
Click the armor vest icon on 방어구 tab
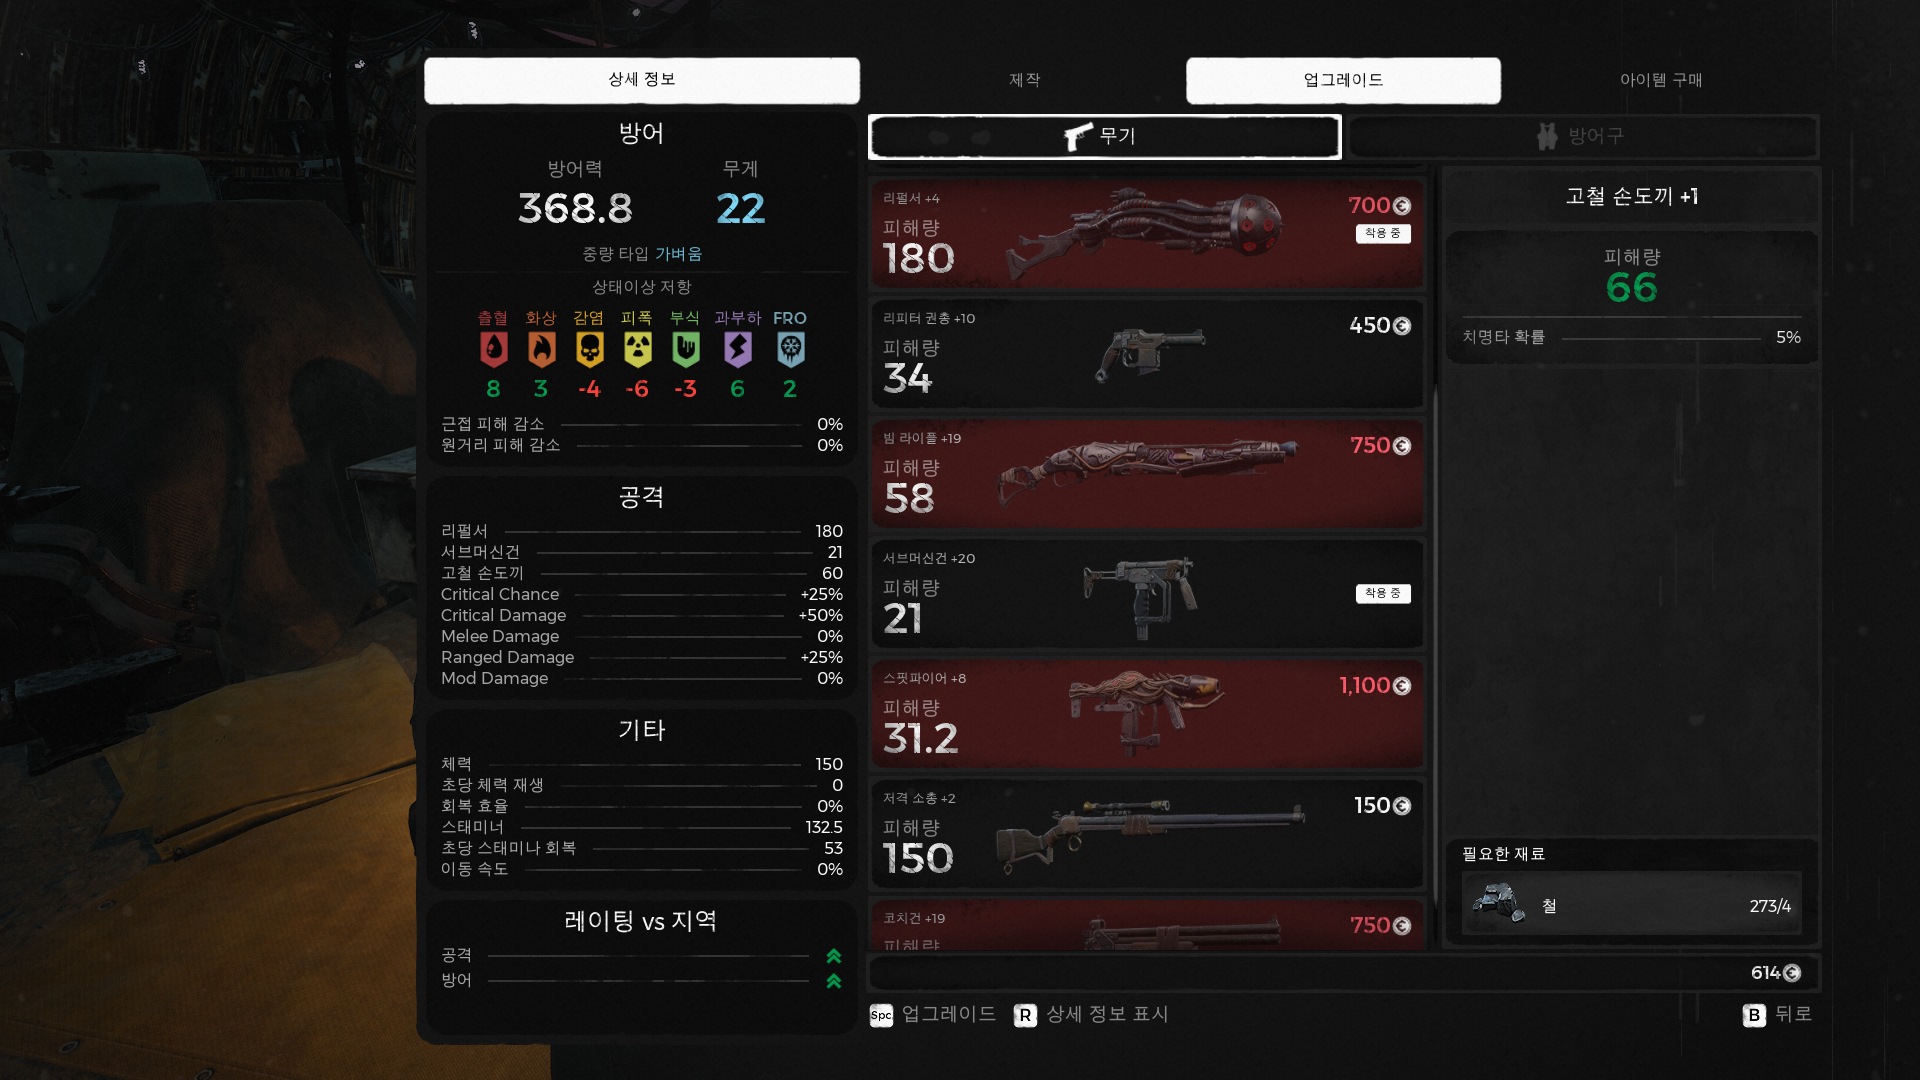[x=1547, y=136]
